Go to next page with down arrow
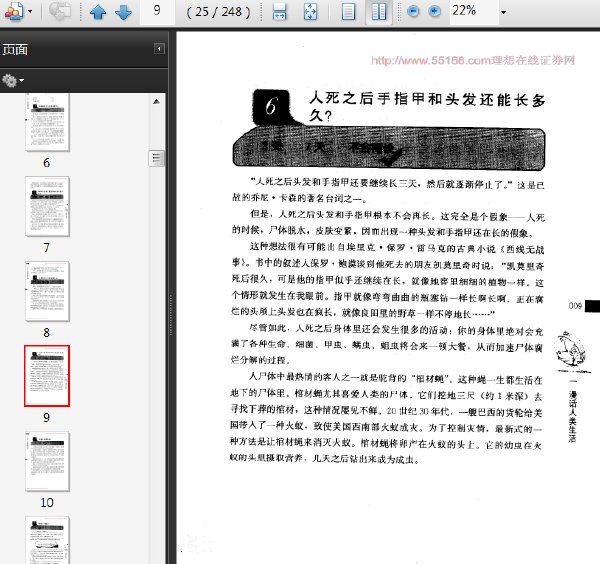Image resolution: width=600 pixels, height=564 pixels. click(x=123, y=11)
